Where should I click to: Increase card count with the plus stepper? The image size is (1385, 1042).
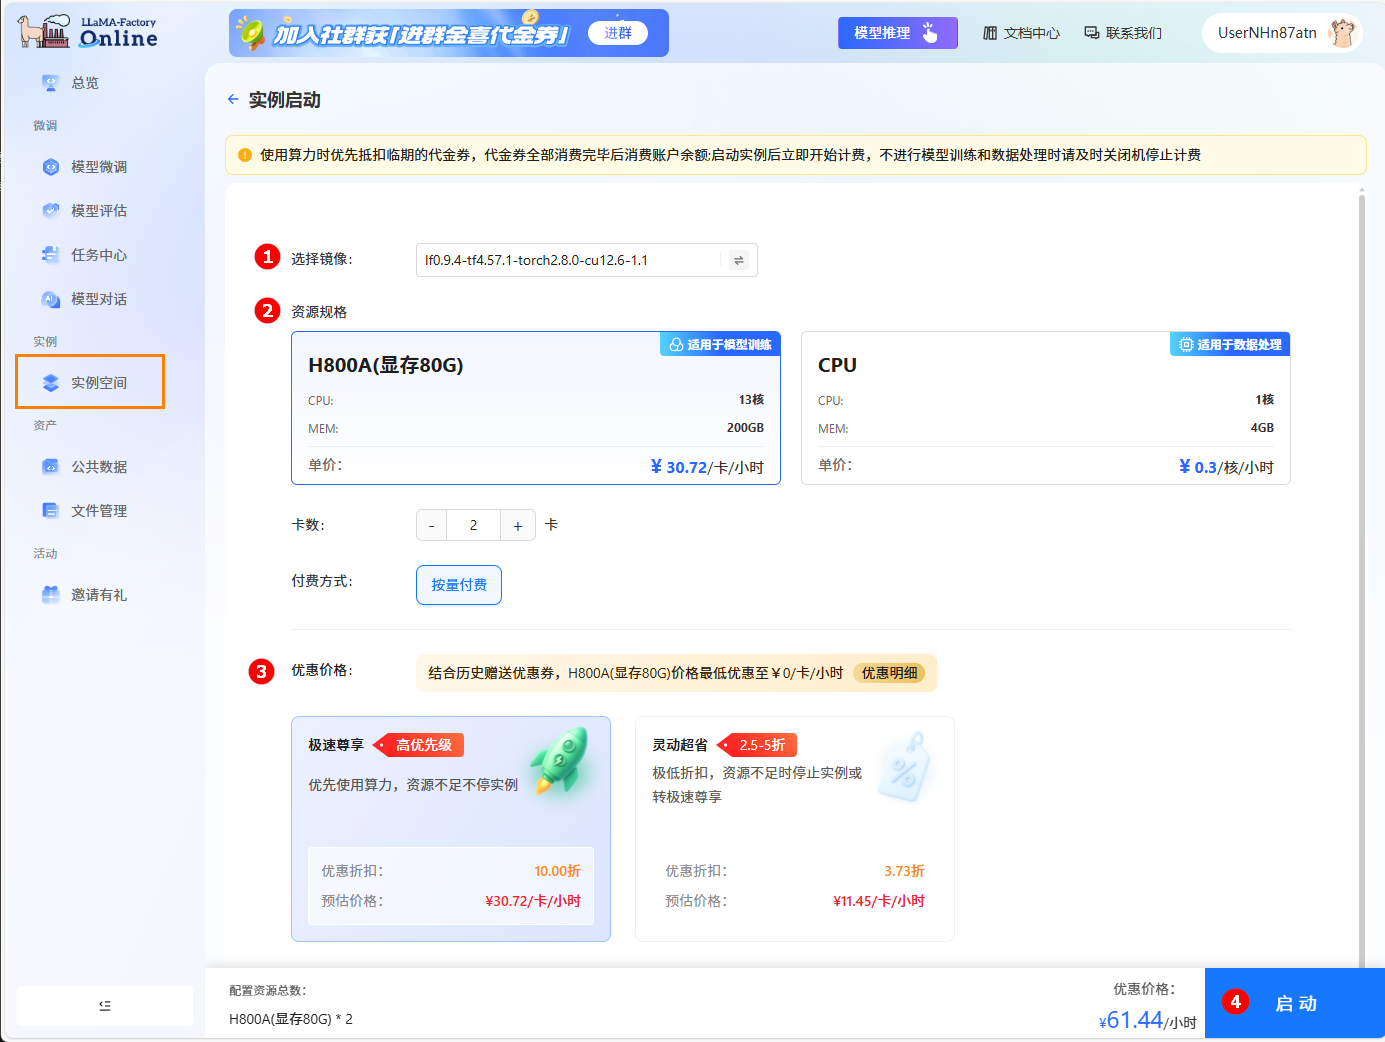(517, 524)
